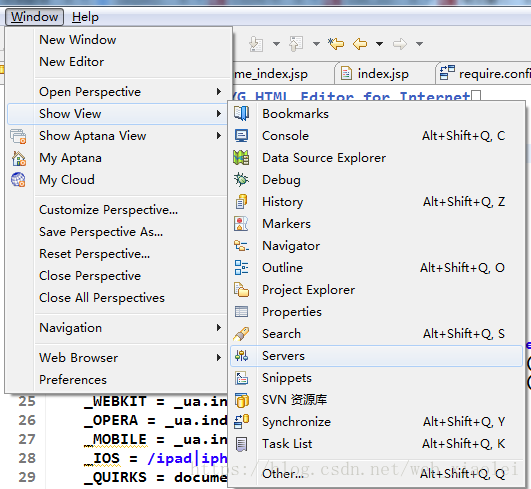Click the Previous Annotation toolbar icon
The image size is (531, 489).
click(x=296, y=44)
